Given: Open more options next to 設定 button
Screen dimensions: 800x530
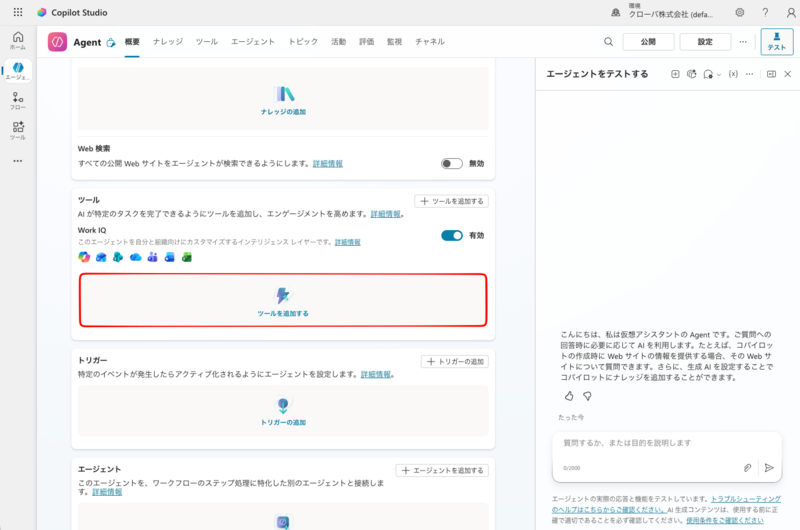Looking at the screenshot, I should (x=743, y=42).
